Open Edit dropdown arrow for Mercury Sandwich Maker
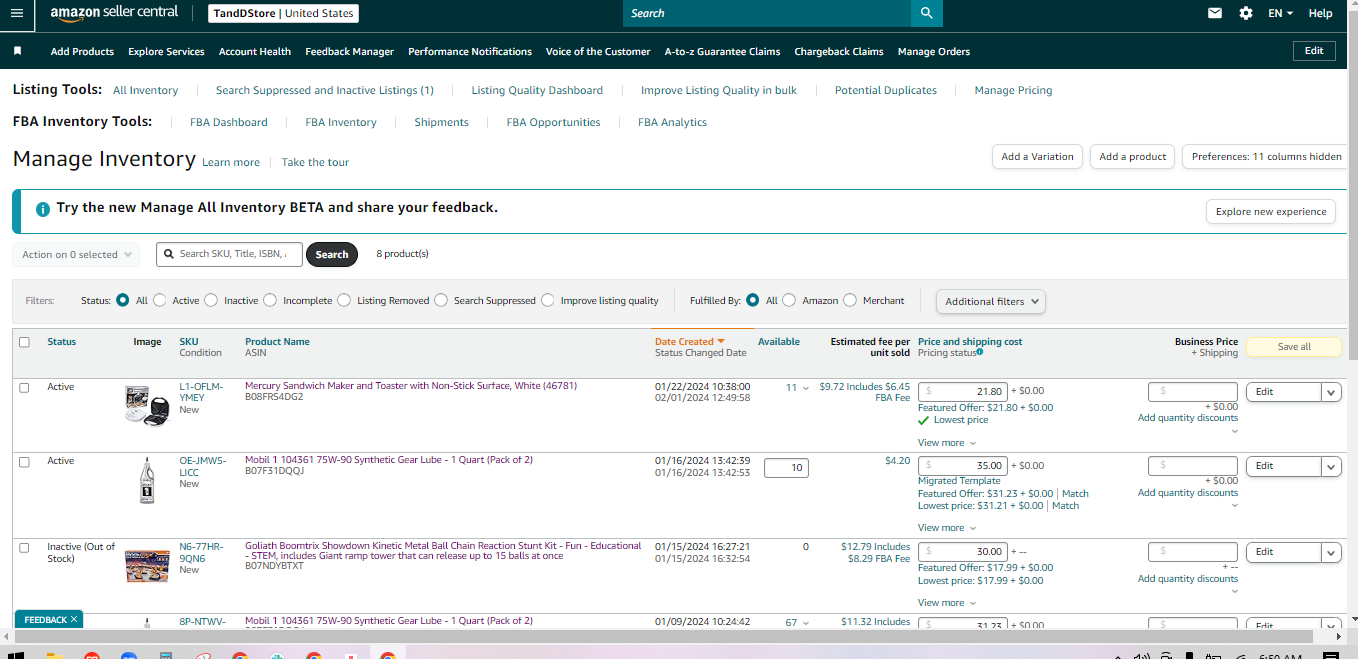 click(x=1331, y=392)
